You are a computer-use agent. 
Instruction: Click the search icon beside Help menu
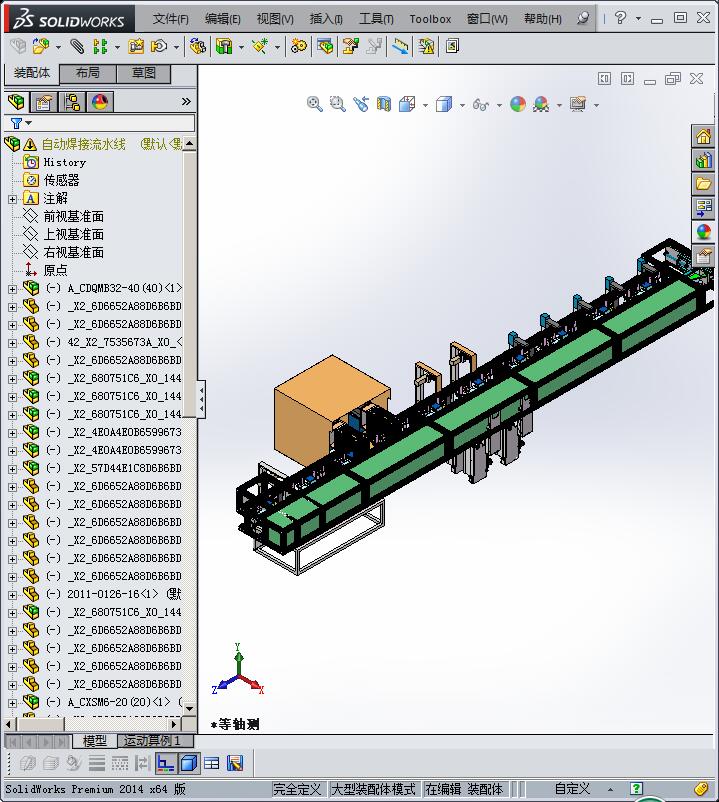(x=582, y=18)
